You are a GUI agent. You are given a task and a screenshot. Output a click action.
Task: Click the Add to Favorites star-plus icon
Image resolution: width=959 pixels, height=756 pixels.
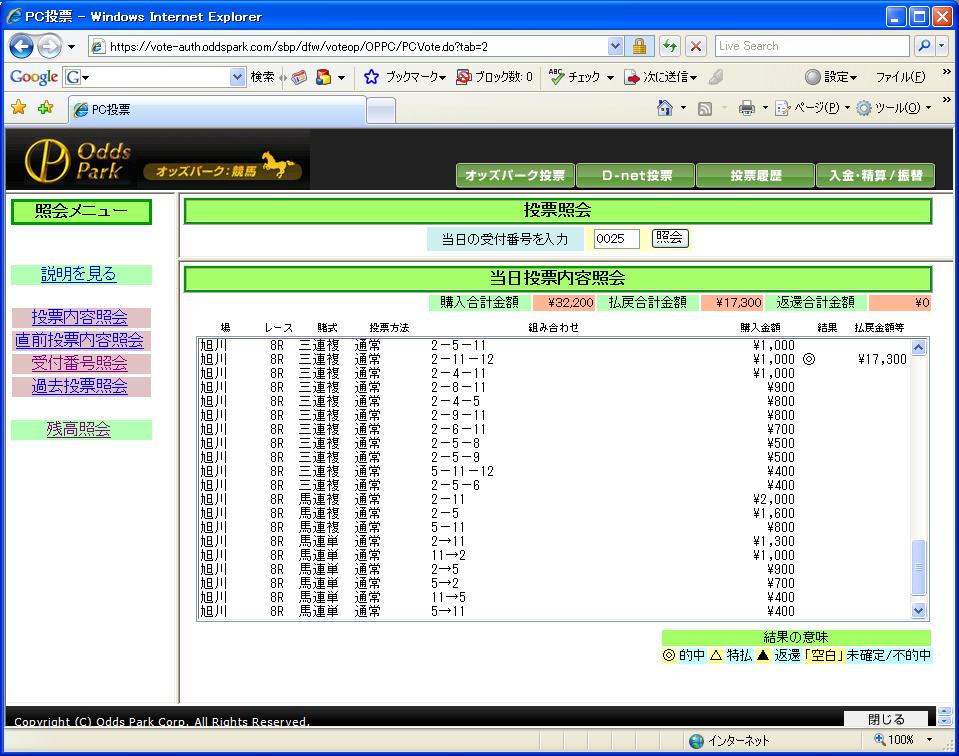pos(46,108)
